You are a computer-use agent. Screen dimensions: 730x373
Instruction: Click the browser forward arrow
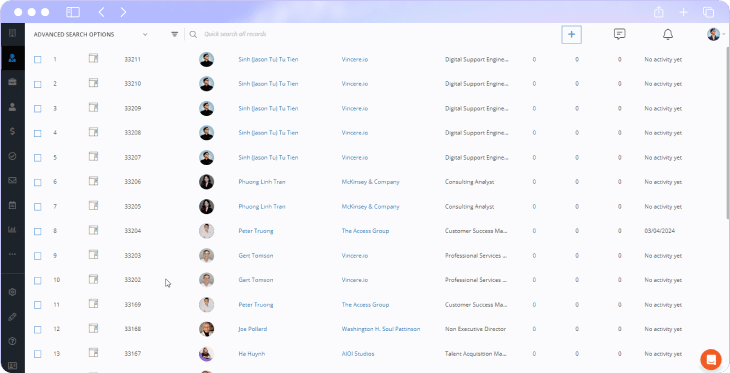pyautogui.click(x=123, y=12)
